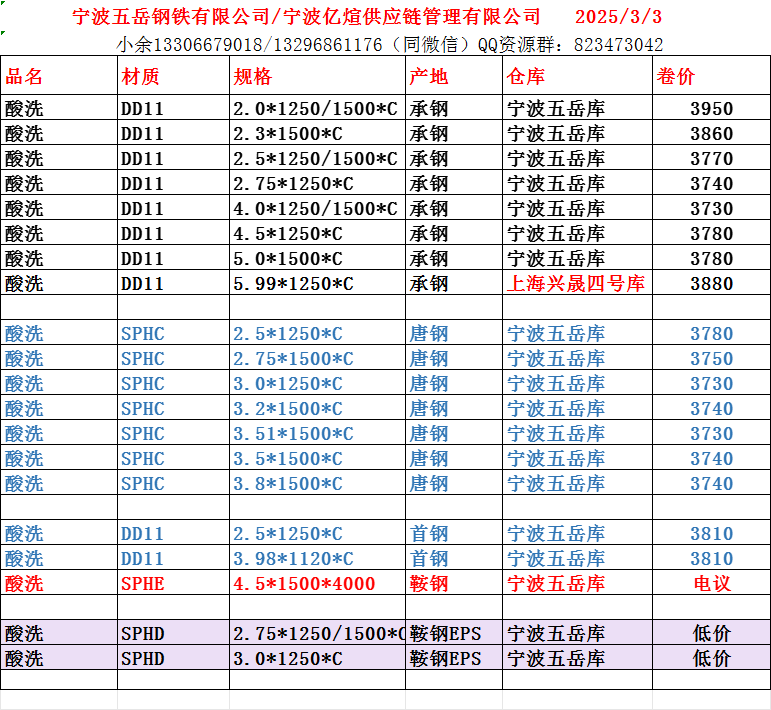Image resolution: width=771 pixels, height=710 pixels.
Task: Click the spec cell 4.0*1250/1500*C
Action: [318, 208]
